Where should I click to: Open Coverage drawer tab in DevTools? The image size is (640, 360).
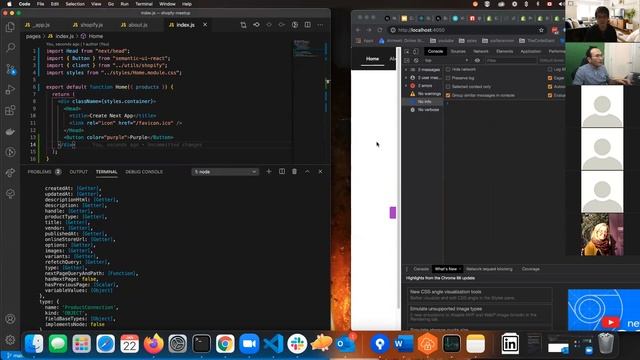pyautogui.click(x=531, y=269)
